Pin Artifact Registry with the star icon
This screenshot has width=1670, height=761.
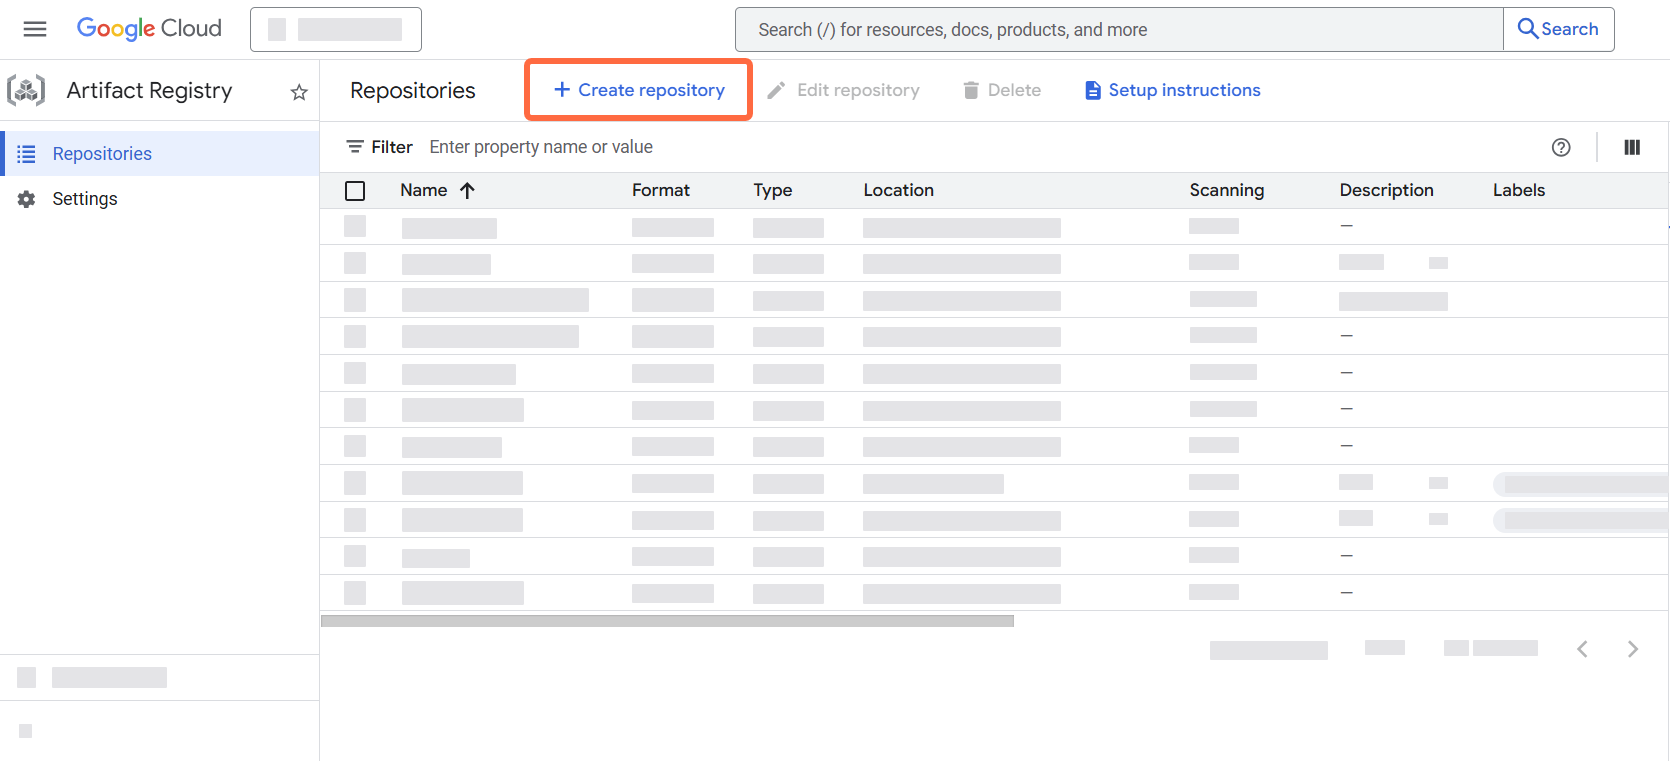[299, 92]
